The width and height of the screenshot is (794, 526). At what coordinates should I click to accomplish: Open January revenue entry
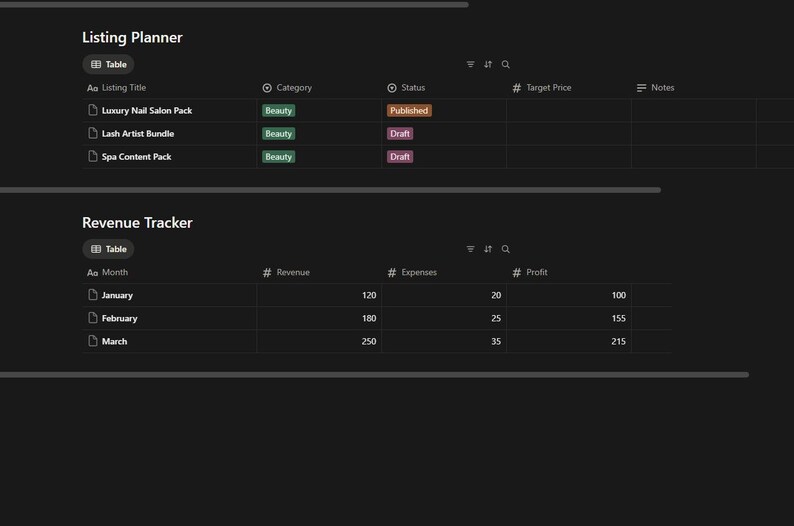(x=117, y=295)
